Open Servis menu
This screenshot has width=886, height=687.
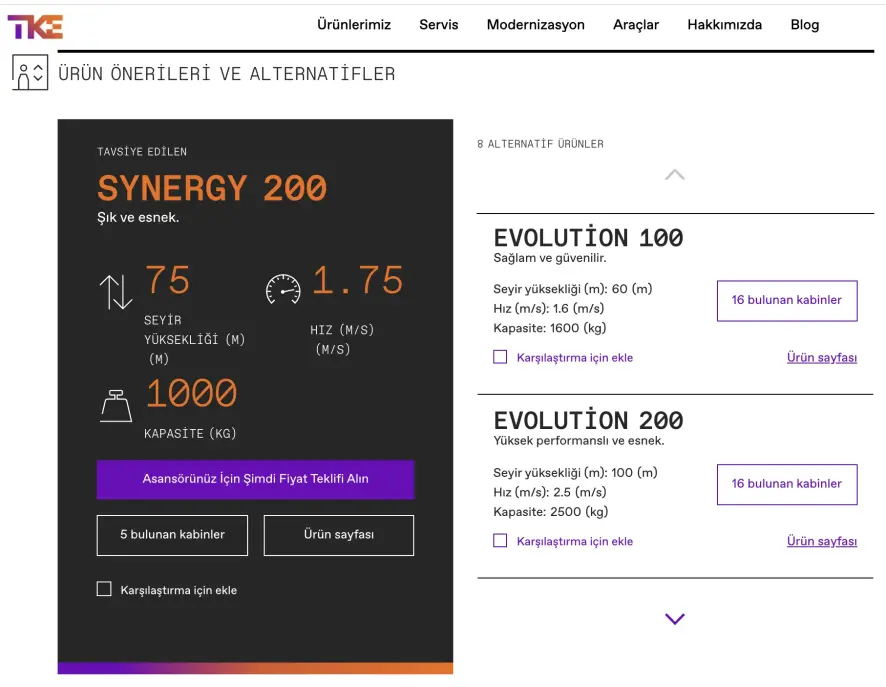pyautogui.click(x=438, y=25)
